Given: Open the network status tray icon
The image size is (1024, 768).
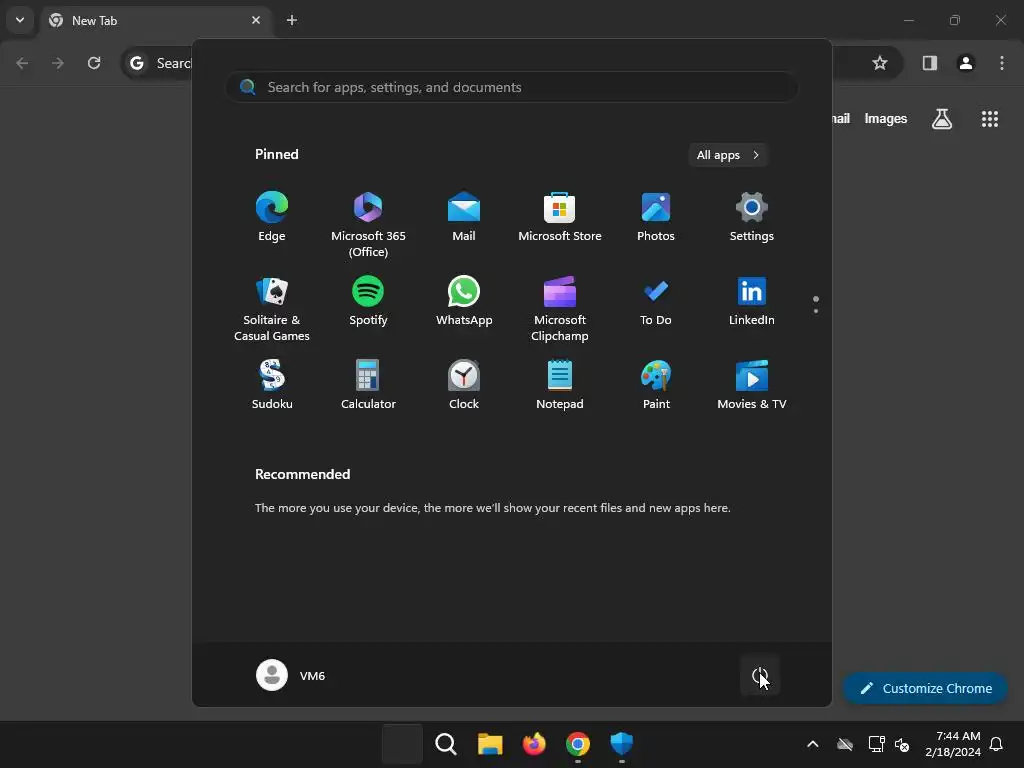Looking at the screenshot, I should tap(876, 744).
